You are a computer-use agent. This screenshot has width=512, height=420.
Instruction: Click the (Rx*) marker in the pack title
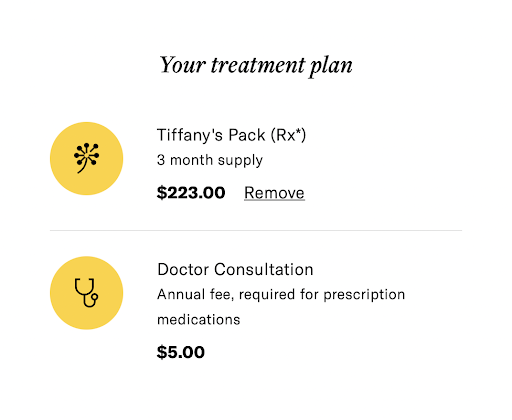(288, 135)
